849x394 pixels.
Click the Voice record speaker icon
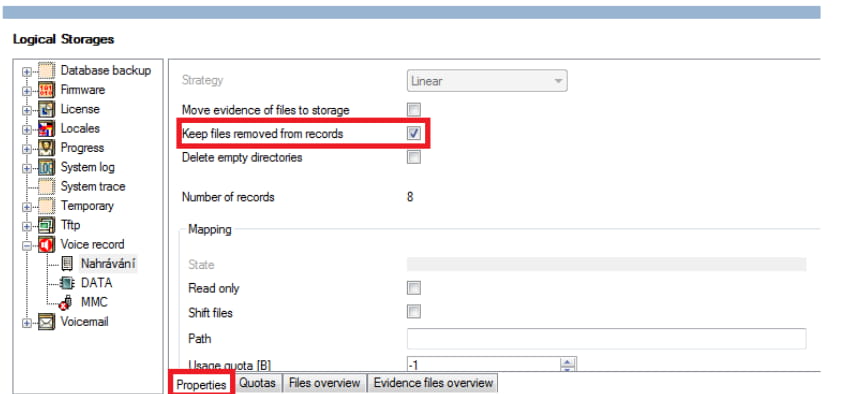pyautogui.click(x=47, y=245)
